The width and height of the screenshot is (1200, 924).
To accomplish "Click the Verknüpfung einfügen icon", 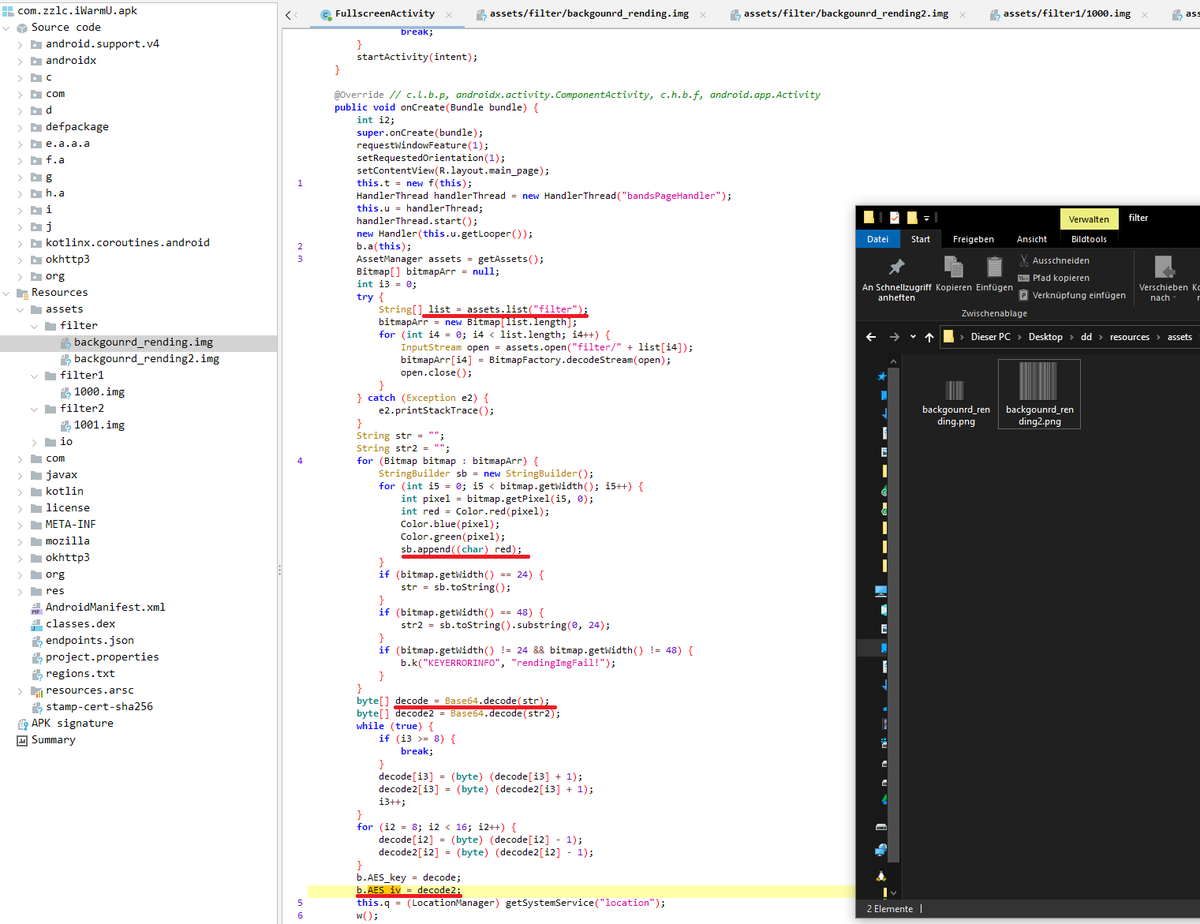I will pos(1023,295).
